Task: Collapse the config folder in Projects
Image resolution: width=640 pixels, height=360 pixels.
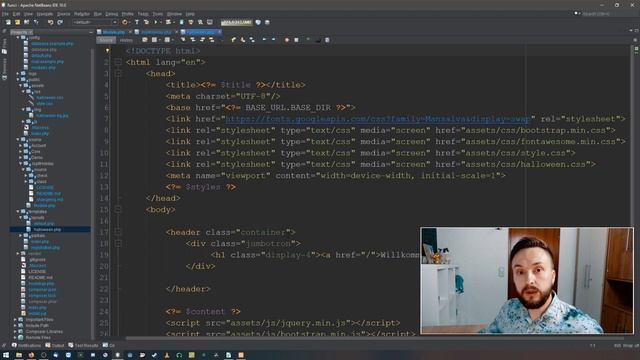Action: [18, 38]
